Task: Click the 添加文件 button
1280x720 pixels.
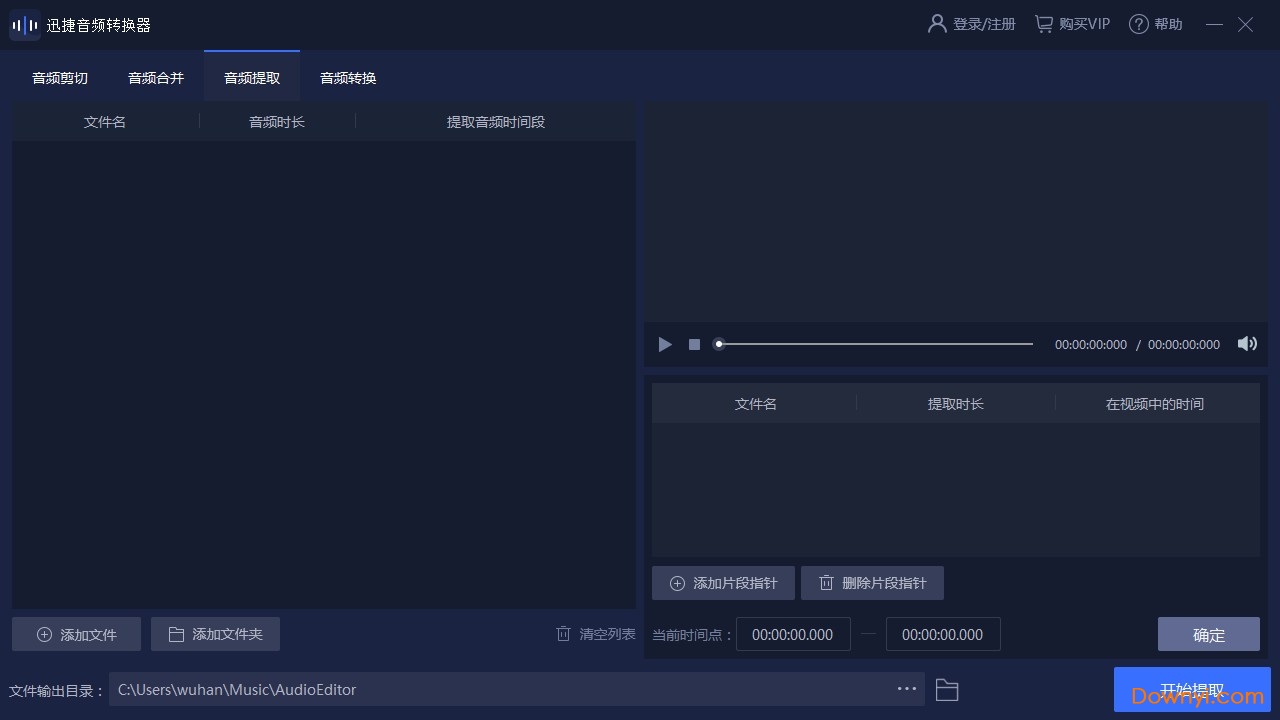Action: click(x=76, y=633)
